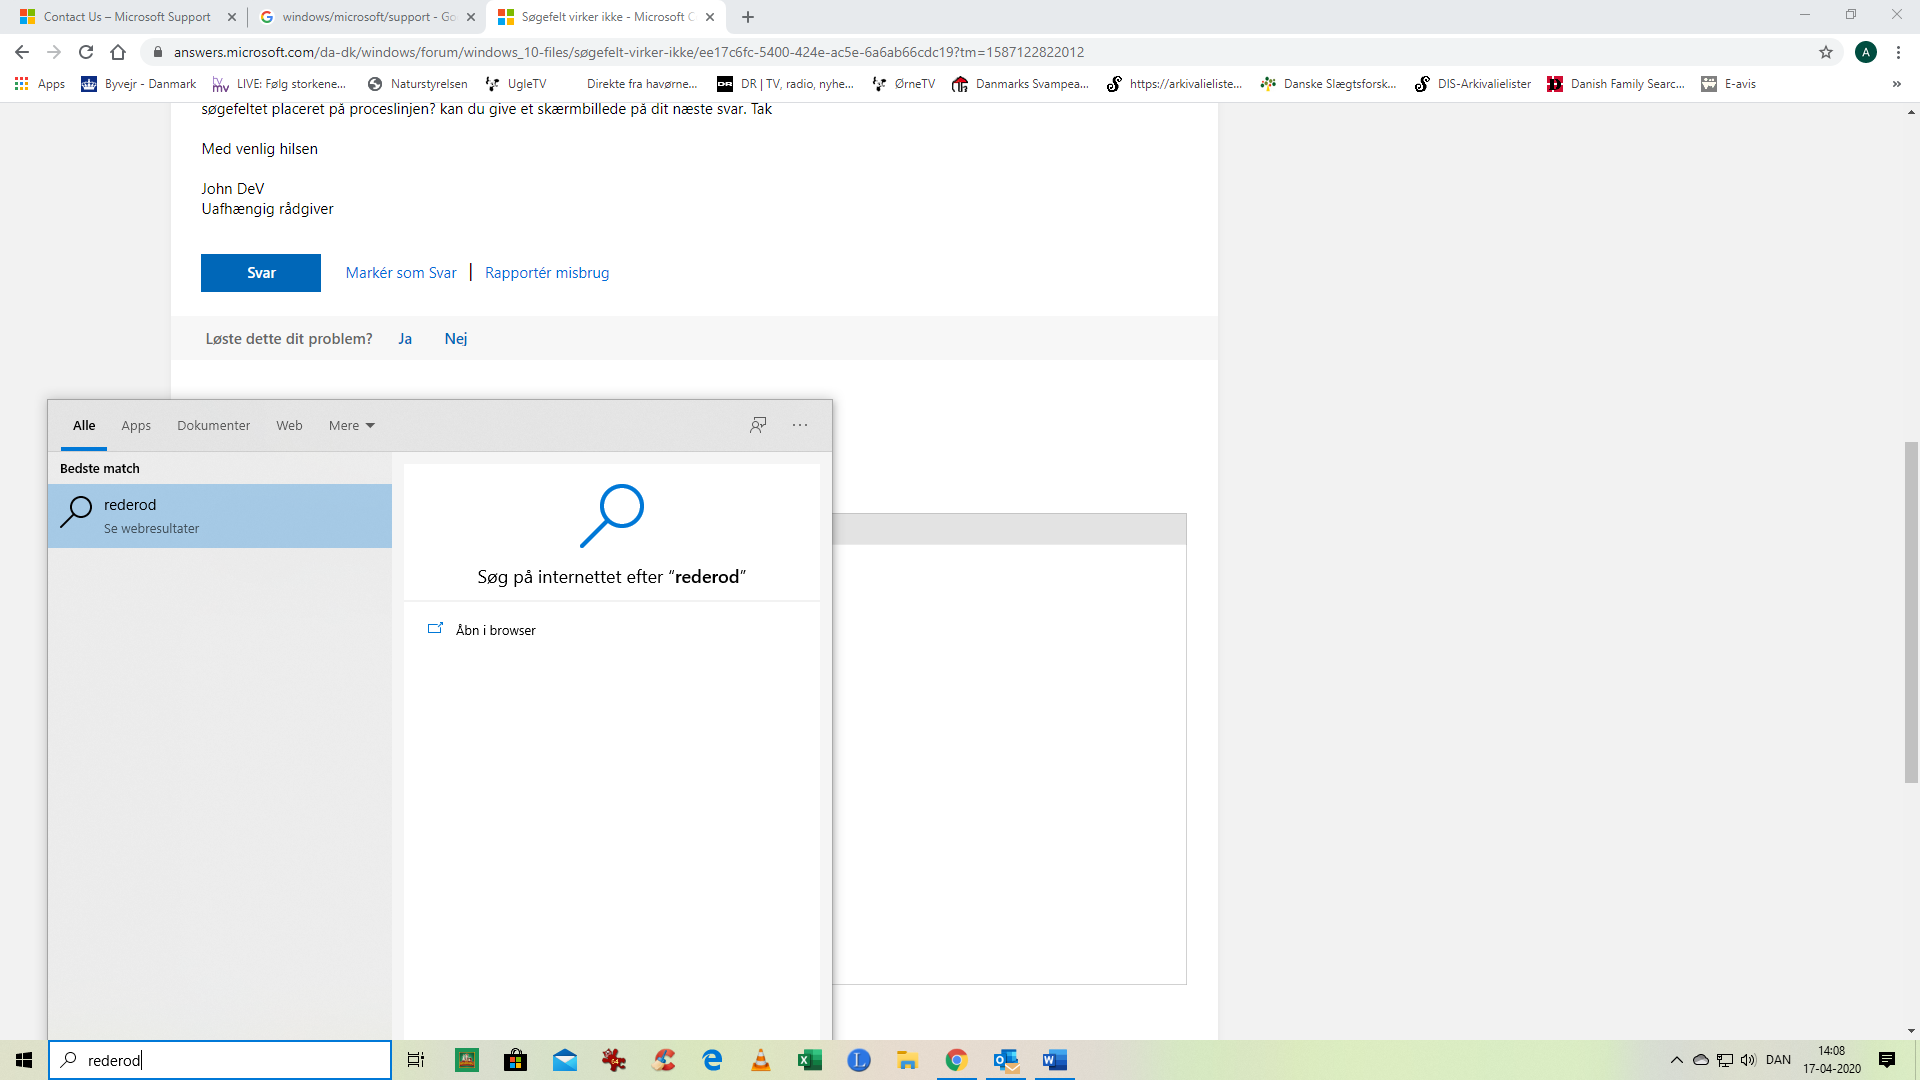Open the search feedback icon
This screenshot has width=1920, height=1080.
coord(758,425)
